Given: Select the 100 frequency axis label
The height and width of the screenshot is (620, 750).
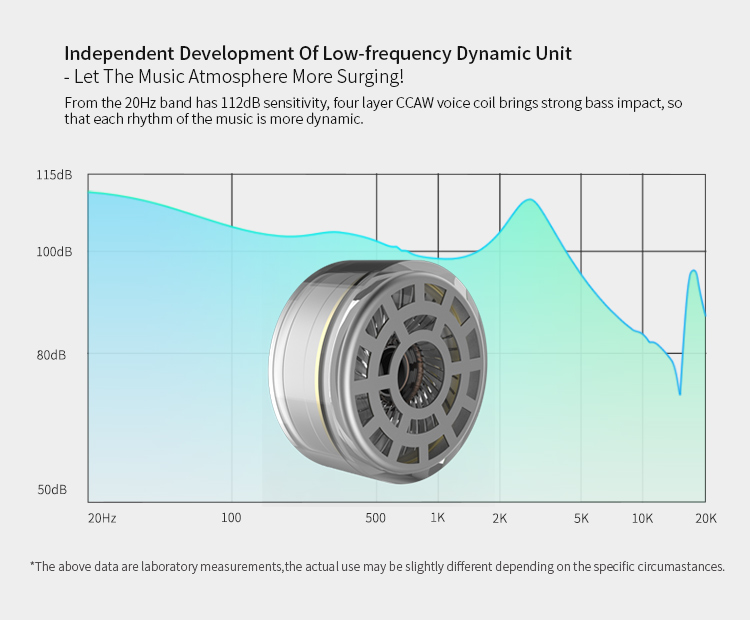Looking at the screenshot, I should click(x=231, y=518).
